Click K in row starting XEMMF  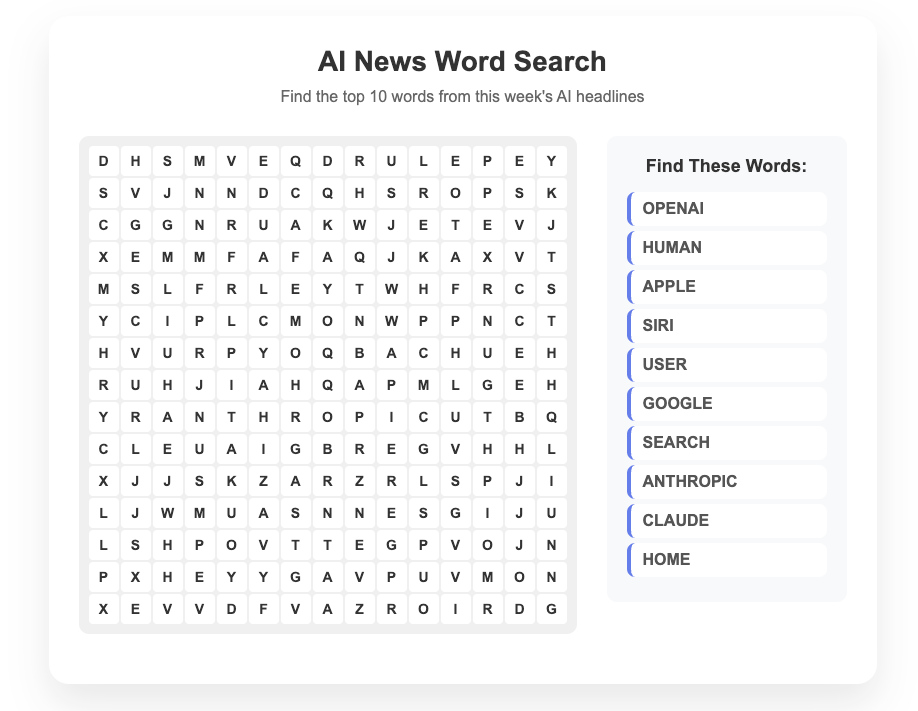(423, 257)
